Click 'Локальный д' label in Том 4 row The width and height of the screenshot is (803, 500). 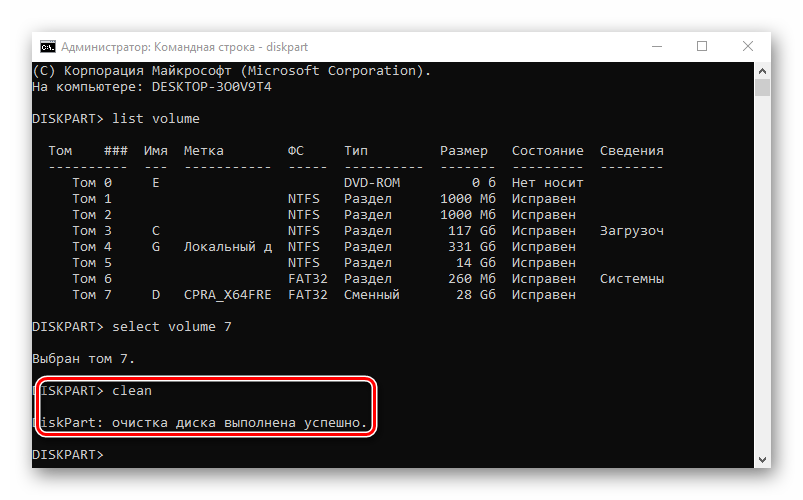(x=227, y=247)
